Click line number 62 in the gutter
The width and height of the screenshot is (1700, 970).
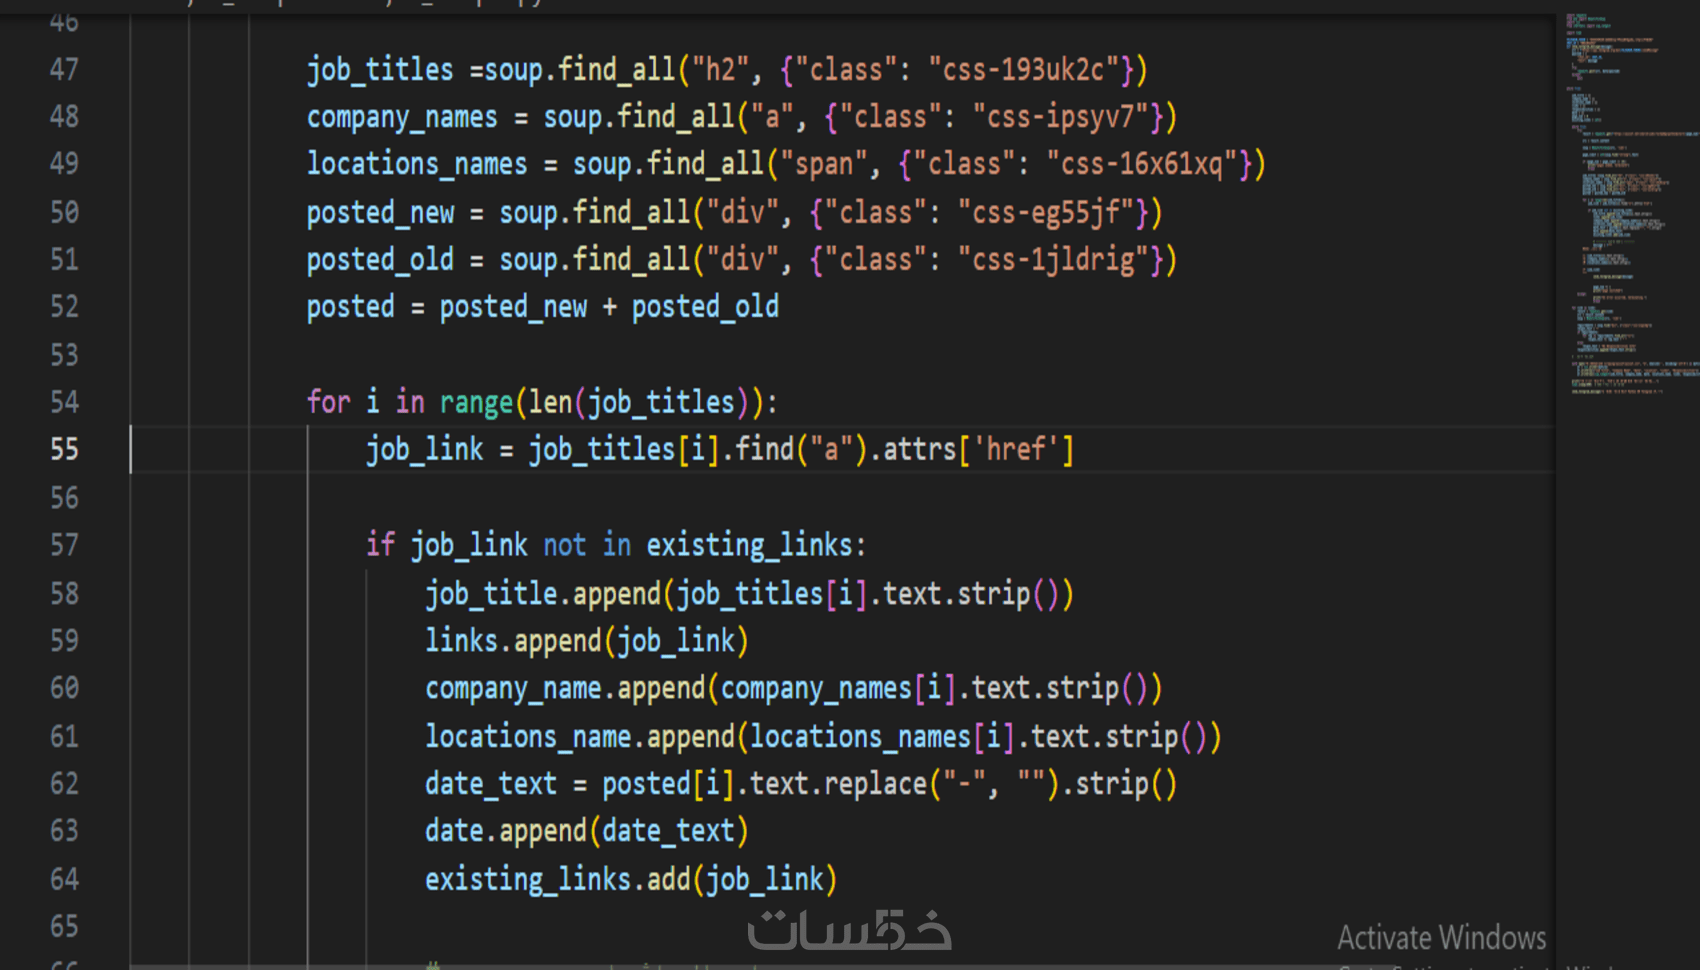64,783
